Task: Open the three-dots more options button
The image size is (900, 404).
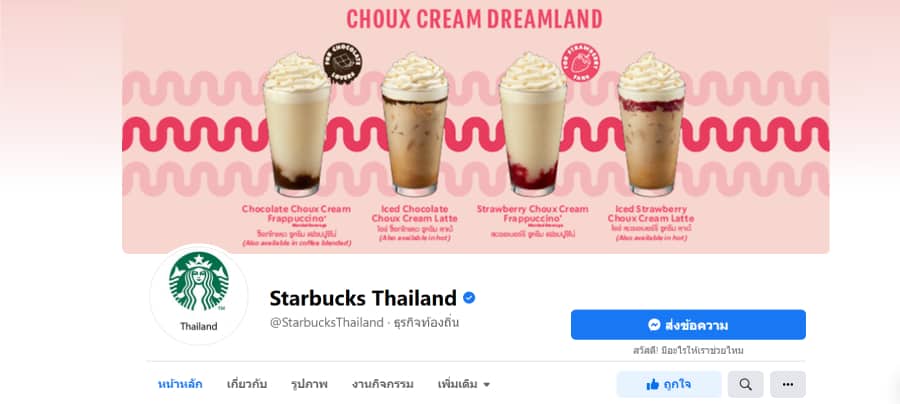Action: coord(788,384)
